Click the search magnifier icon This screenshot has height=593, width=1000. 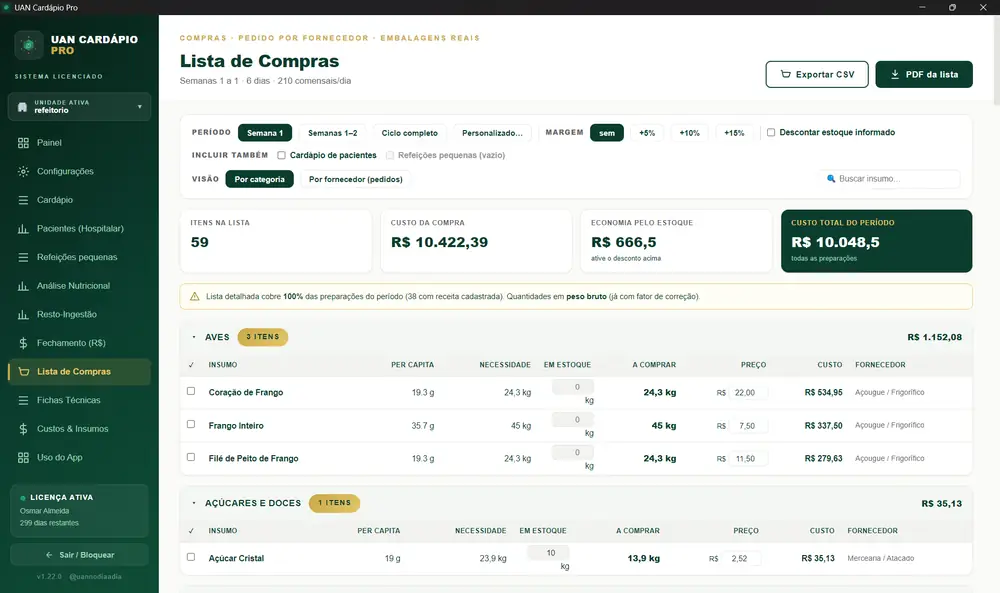[x=831, y=179]
